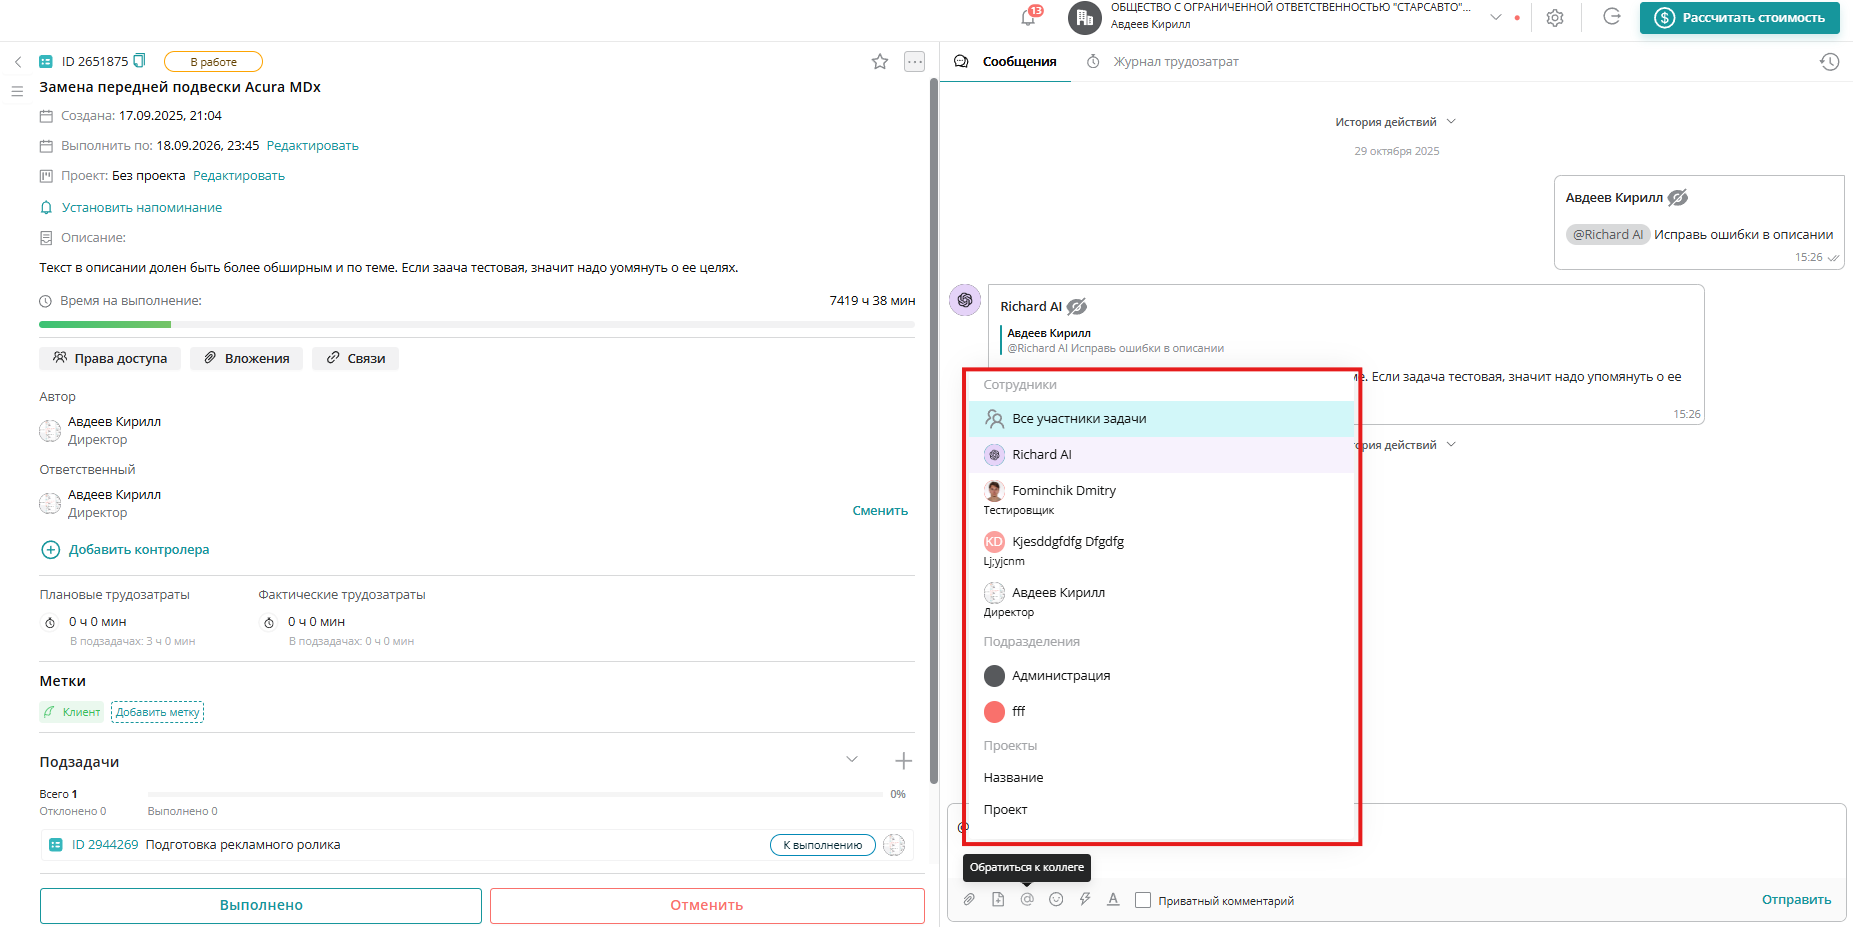
Task: Open the three-dots task options menu
Action: click(x=915, y=62)
